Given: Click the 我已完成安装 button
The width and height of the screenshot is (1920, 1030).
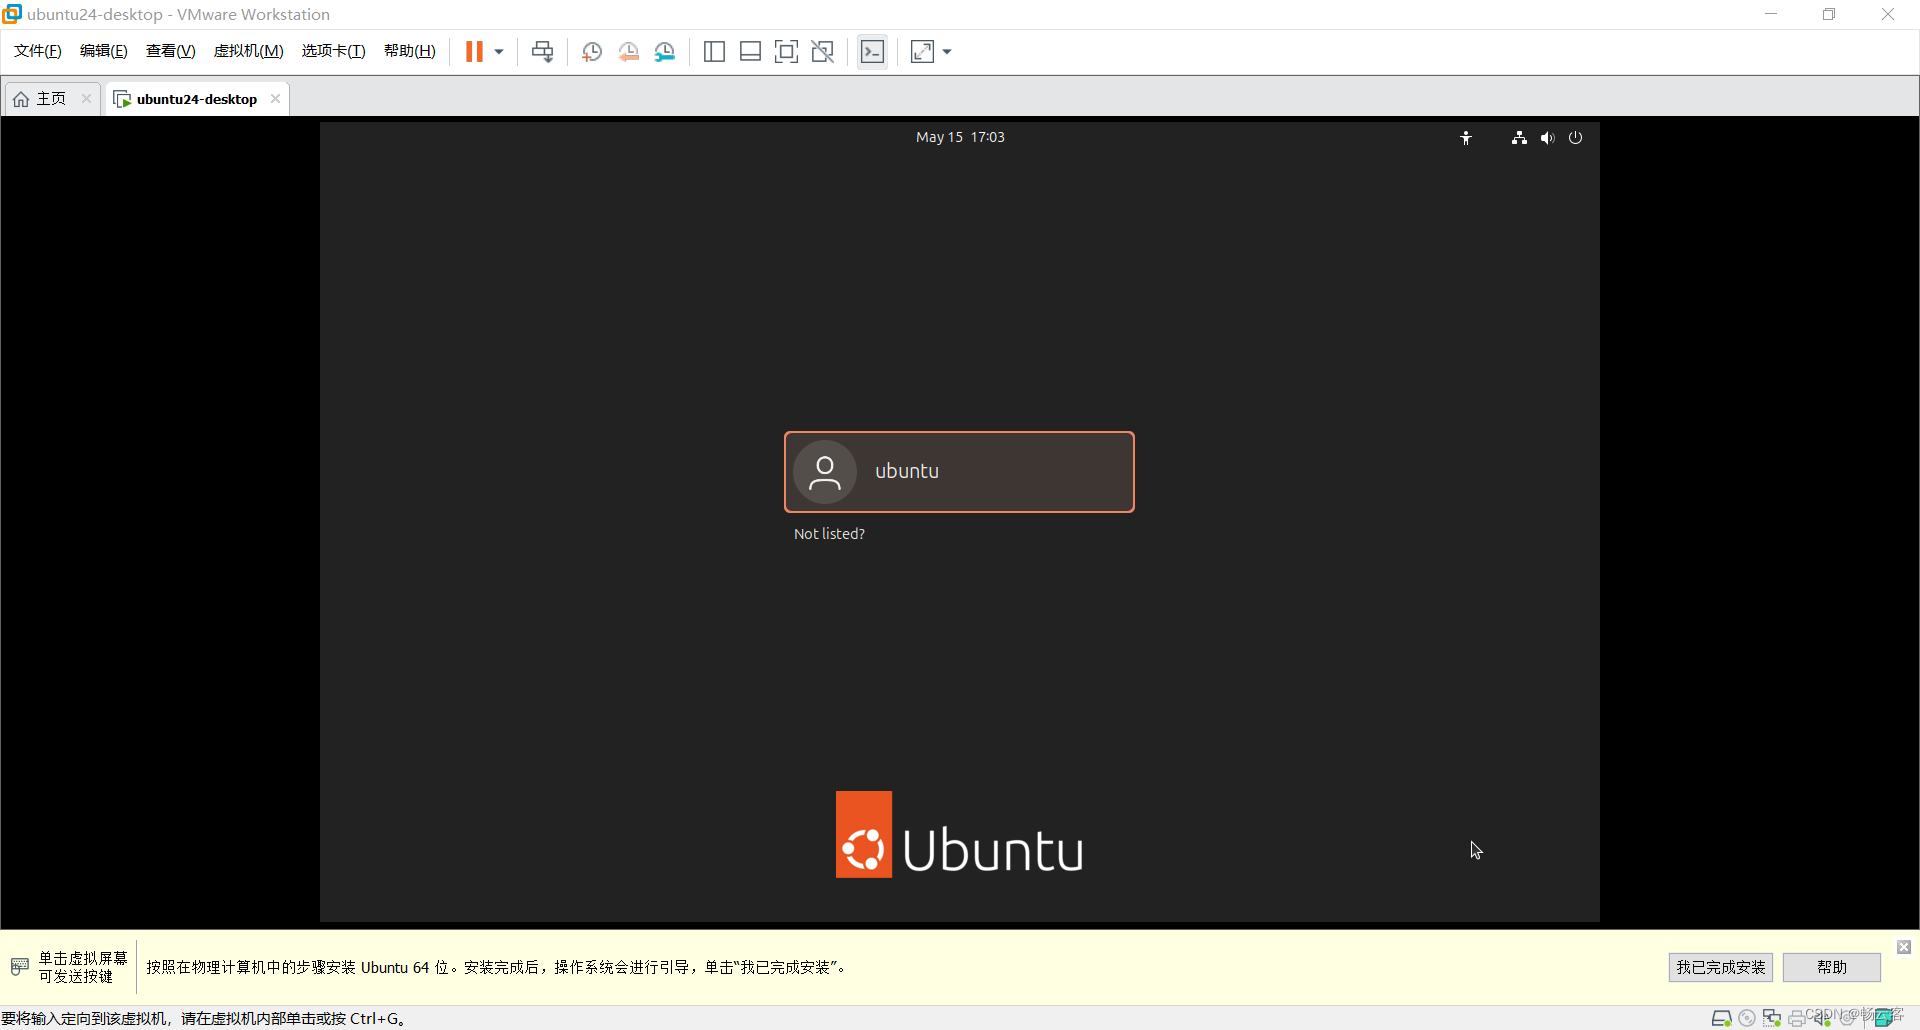Looking at the screenshot, I should tap(1720, 967).
